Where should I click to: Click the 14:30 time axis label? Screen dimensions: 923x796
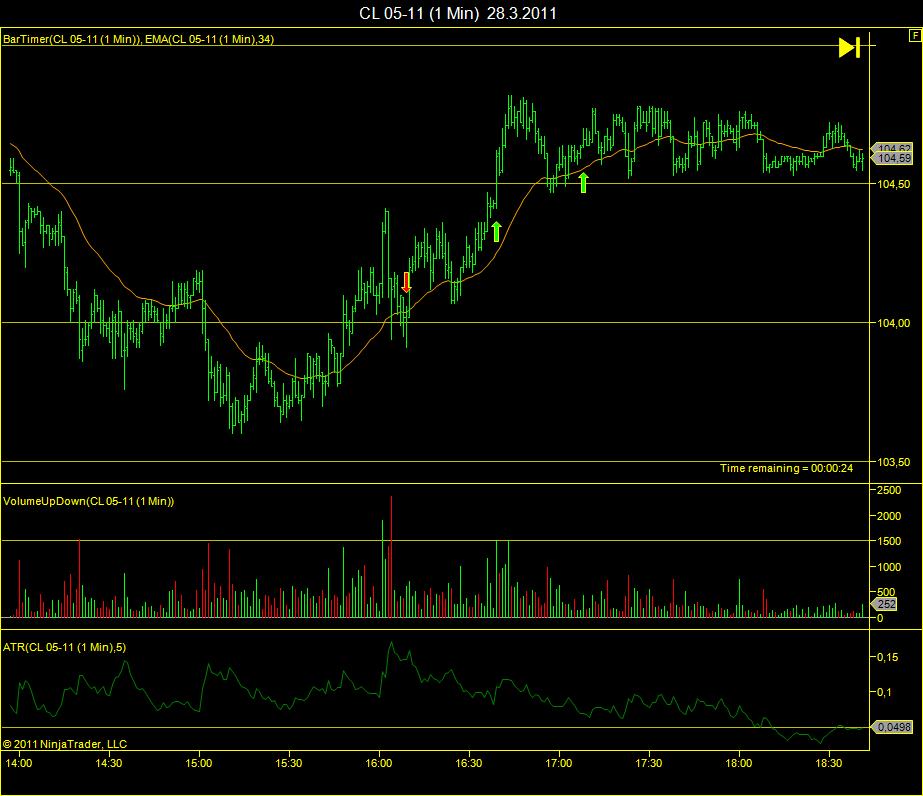(x=109, y=763)
